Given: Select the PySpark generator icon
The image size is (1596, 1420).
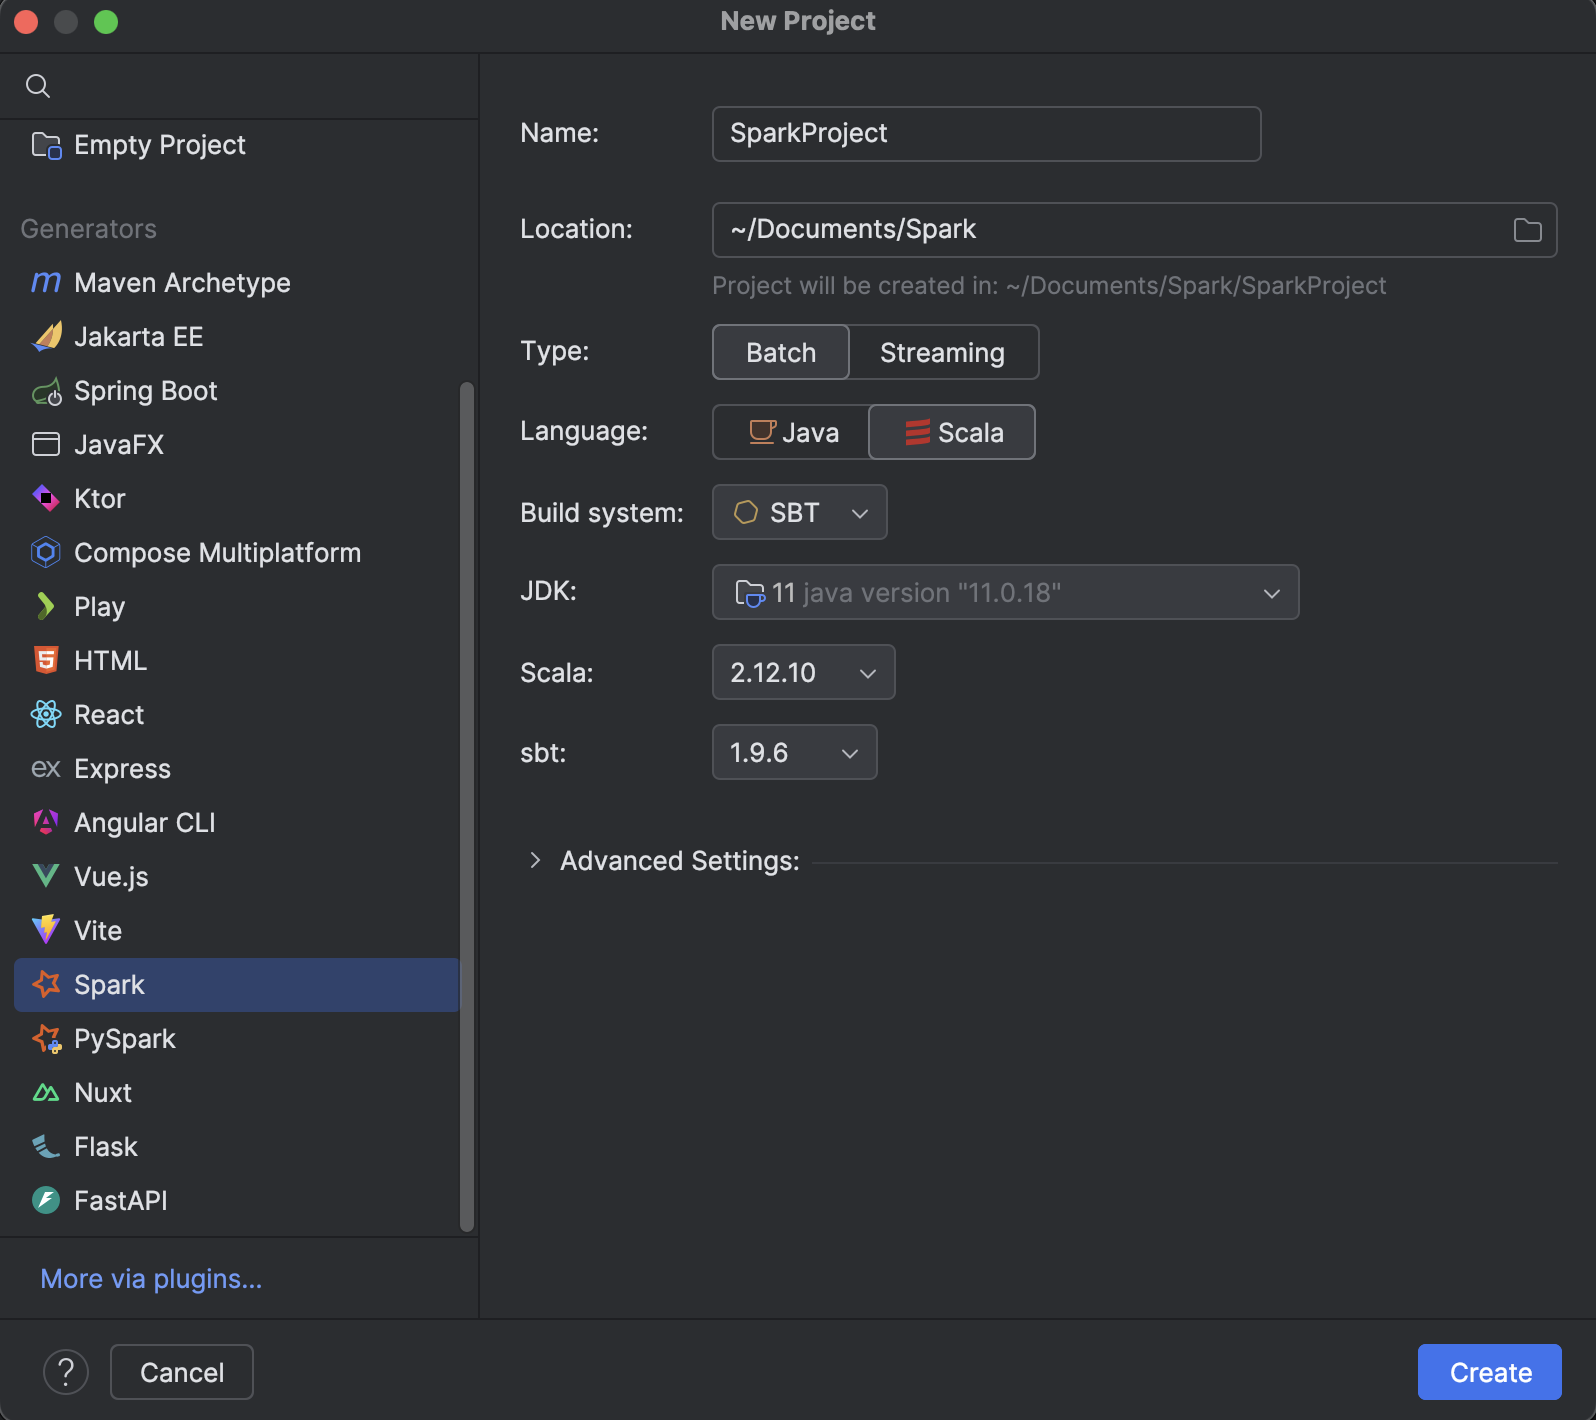Looking at the screenshot, I should (46, 1039).
